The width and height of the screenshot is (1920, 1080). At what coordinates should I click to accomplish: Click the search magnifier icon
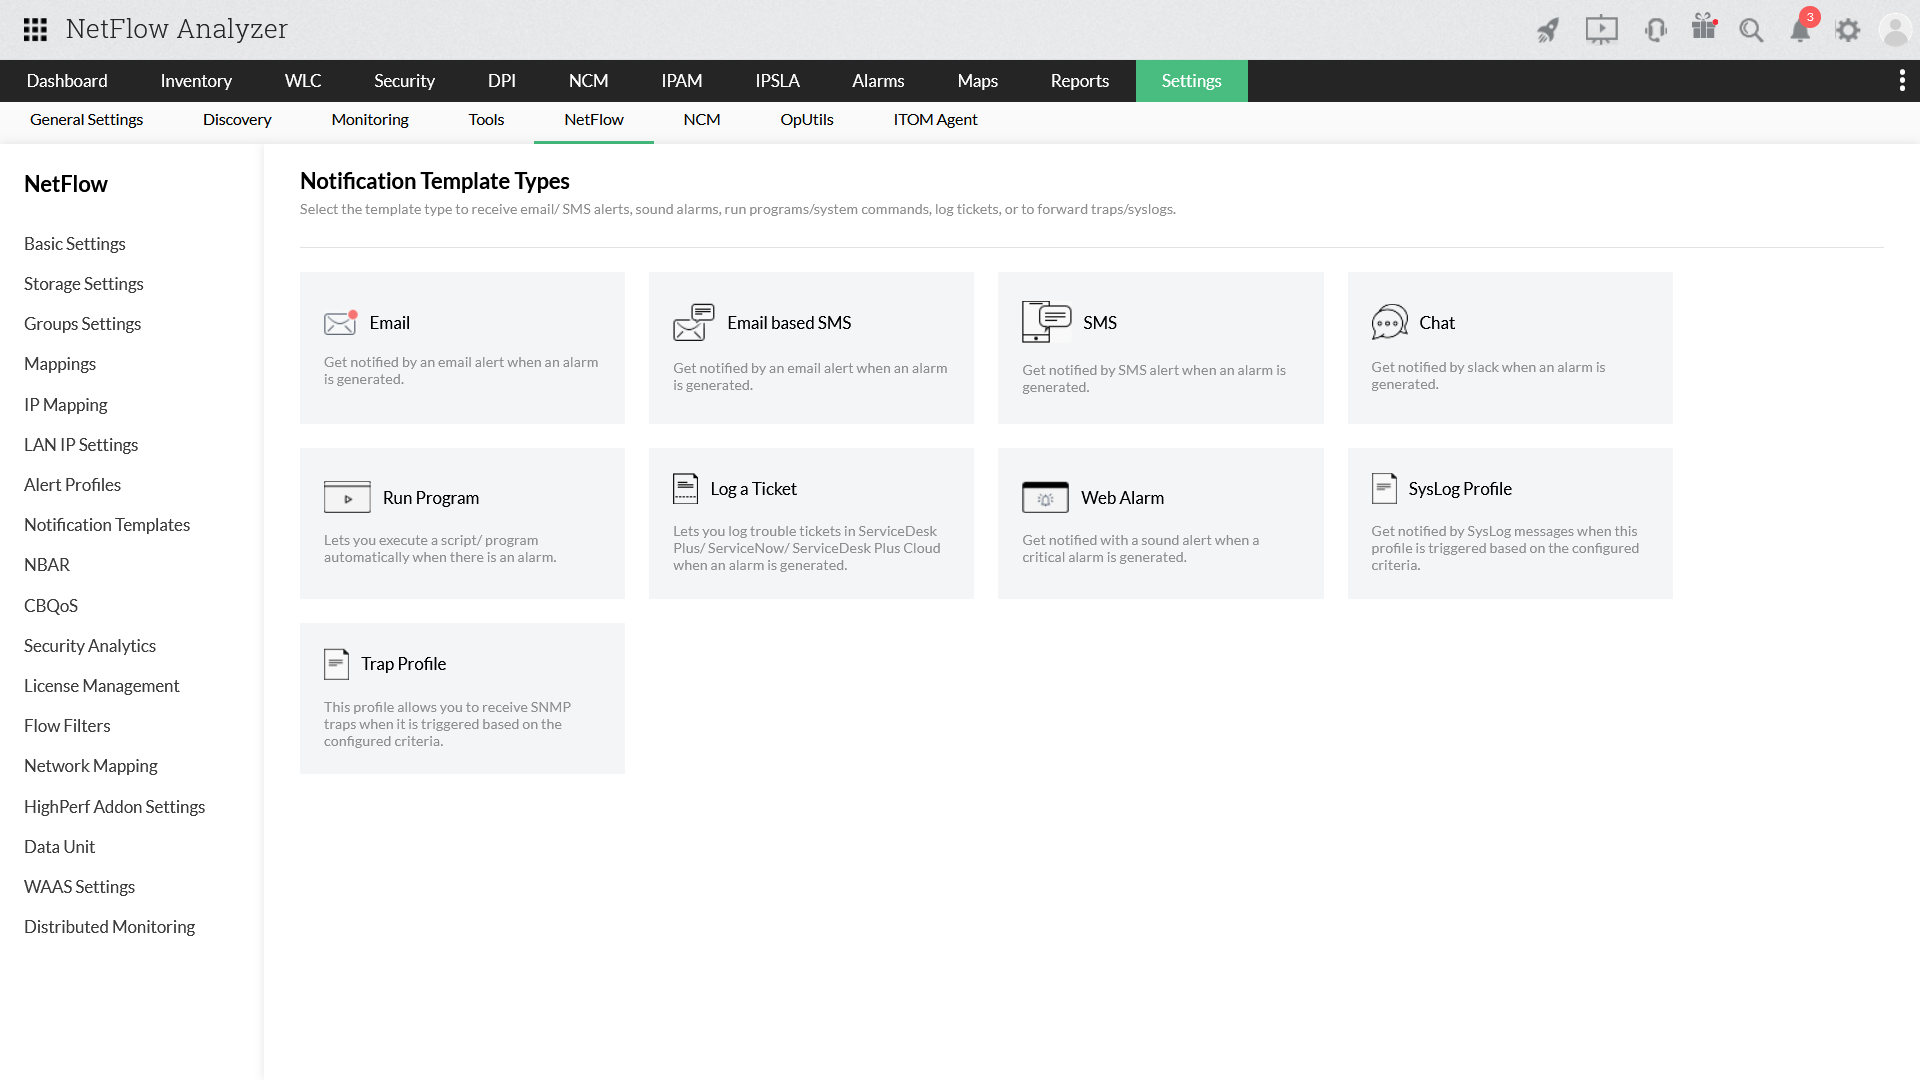point(1751,30)
